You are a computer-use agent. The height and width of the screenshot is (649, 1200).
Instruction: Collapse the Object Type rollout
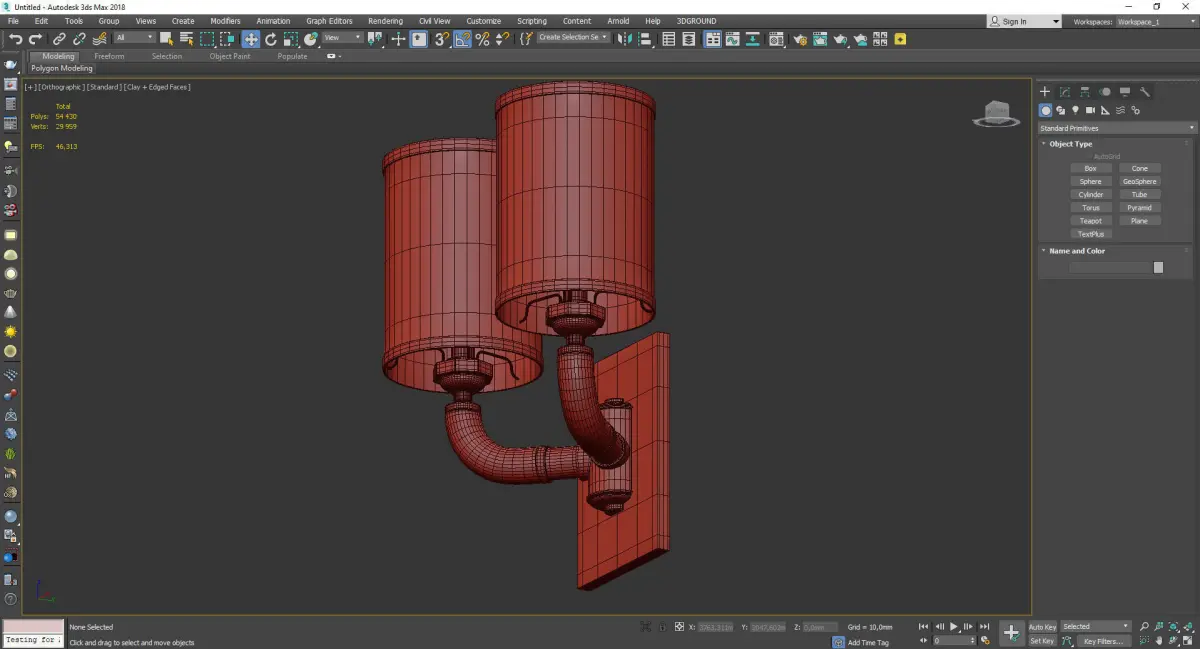point(1070,144)
